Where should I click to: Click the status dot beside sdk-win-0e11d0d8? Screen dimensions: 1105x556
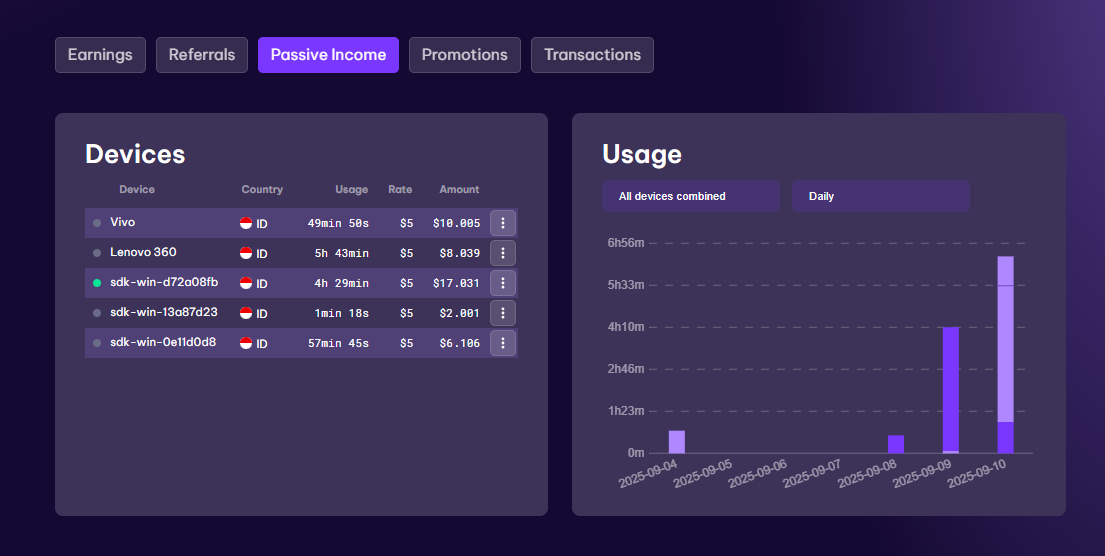click(x=97, y=343)
